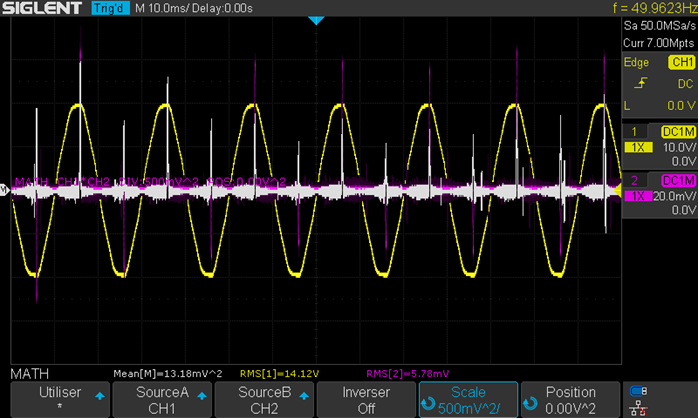Click the channel 1 DC1M coupling badge
This screenshot has width=699, height=419.
678,131
